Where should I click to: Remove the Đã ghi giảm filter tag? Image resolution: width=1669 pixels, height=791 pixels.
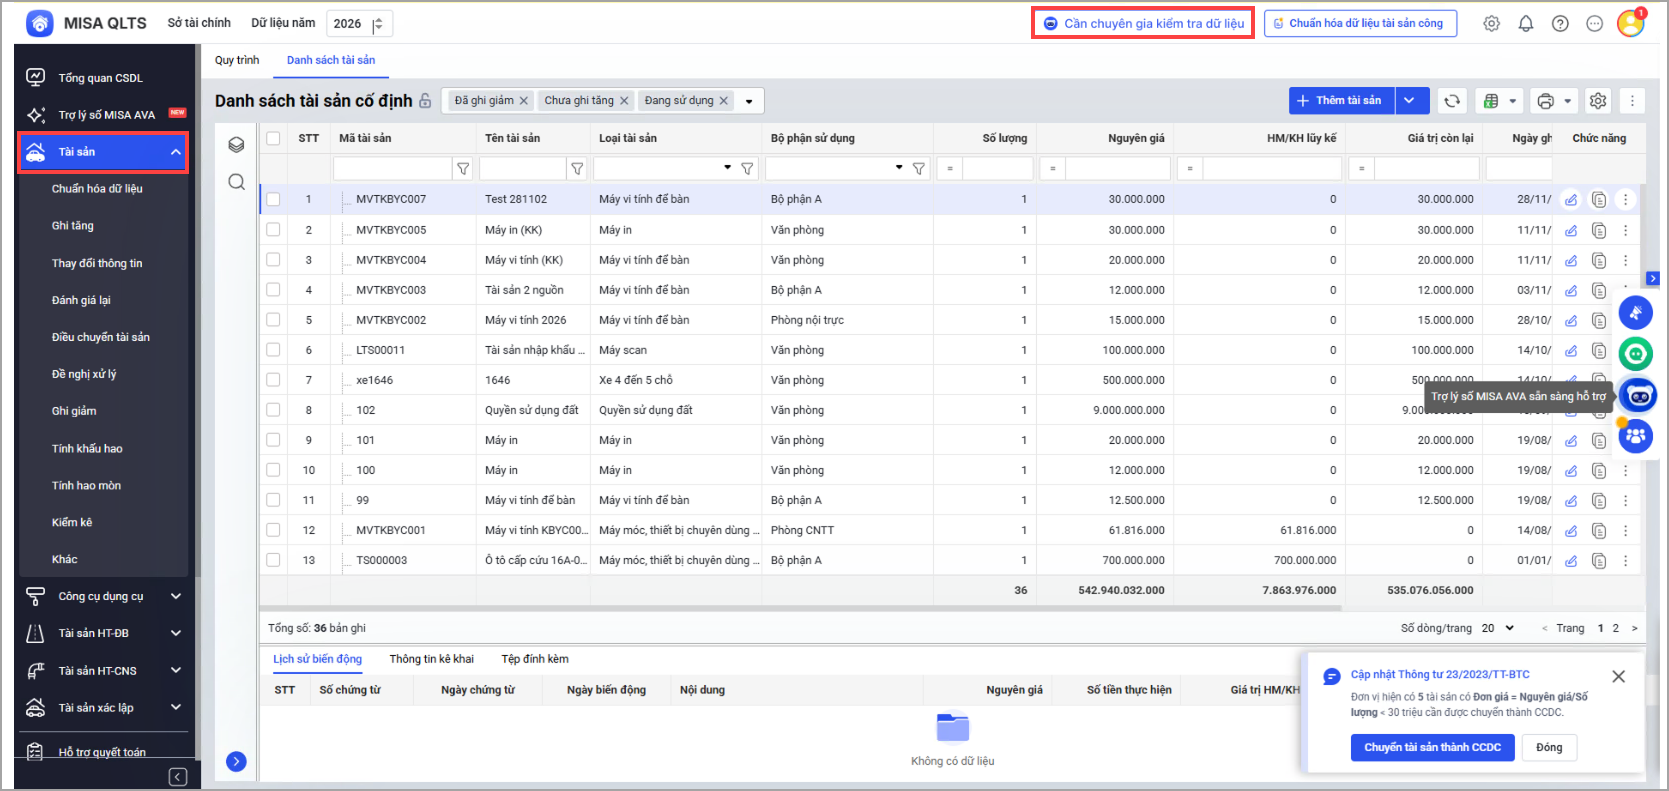click(x=524, y=101)
